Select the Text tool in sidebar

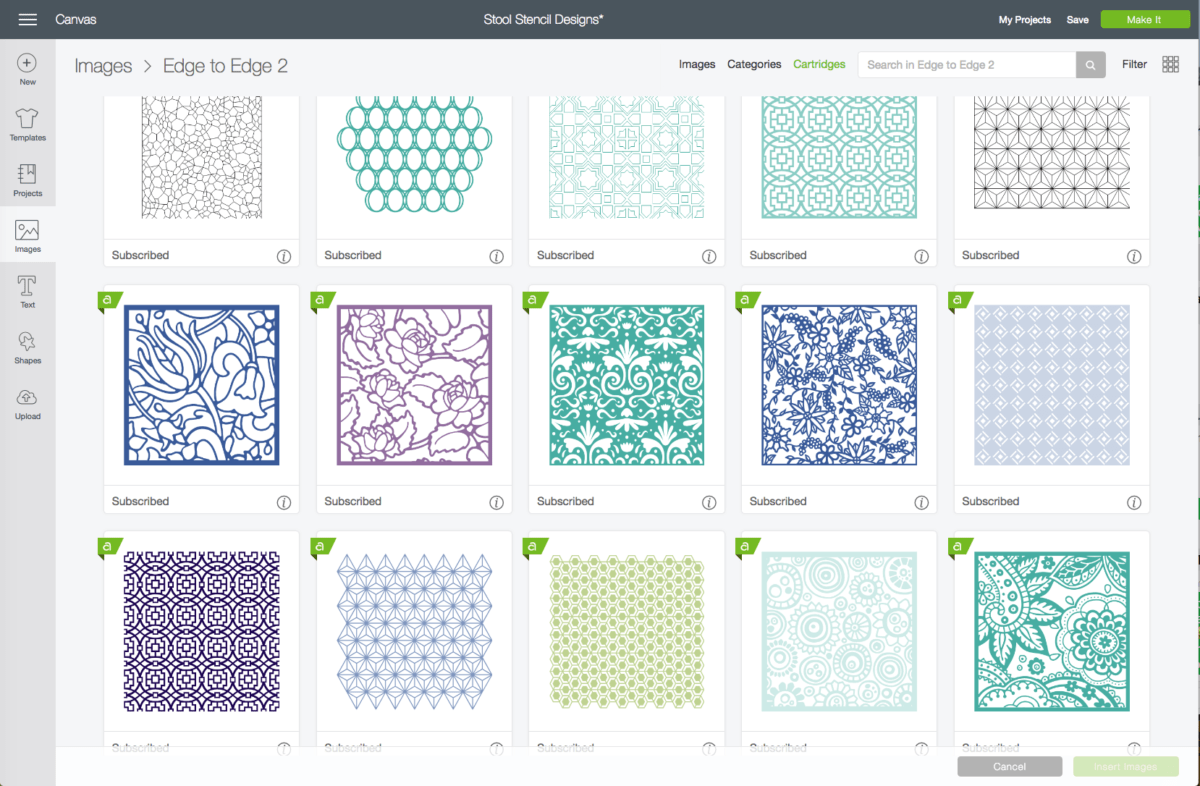click(27, 291)
